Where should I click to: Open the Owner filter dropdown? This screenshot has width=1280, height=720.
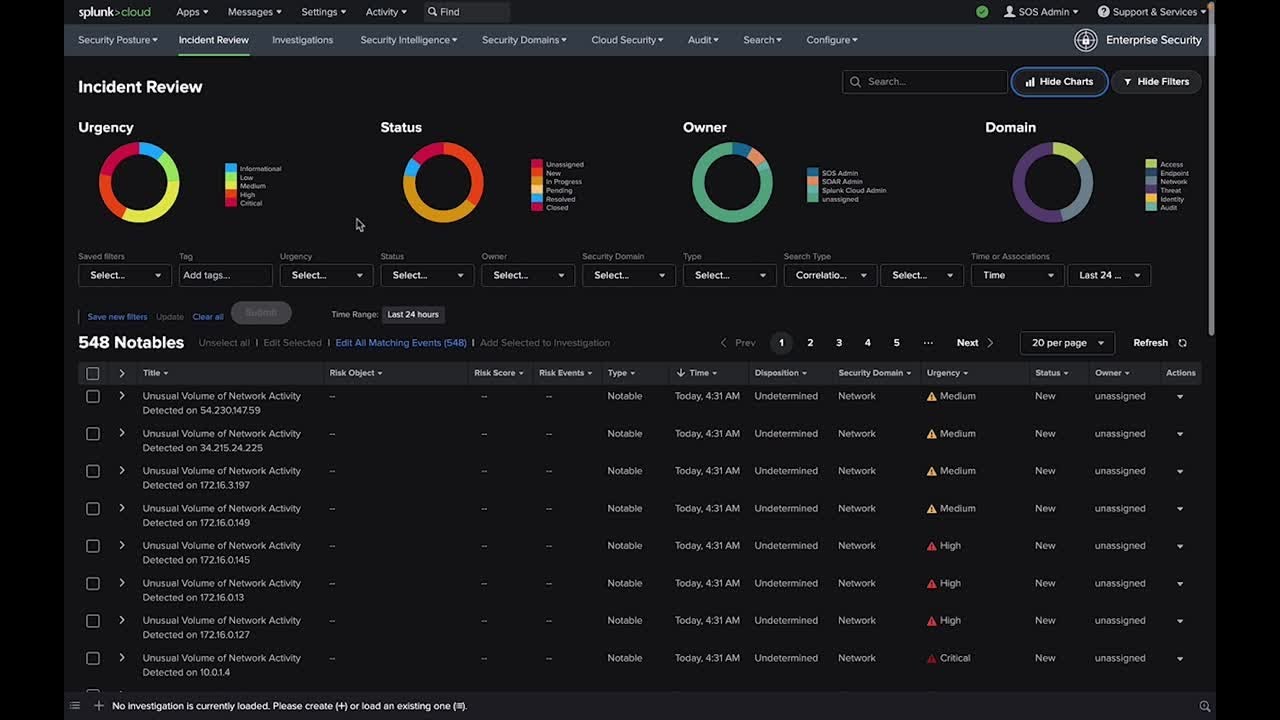[x=528, y=275]
